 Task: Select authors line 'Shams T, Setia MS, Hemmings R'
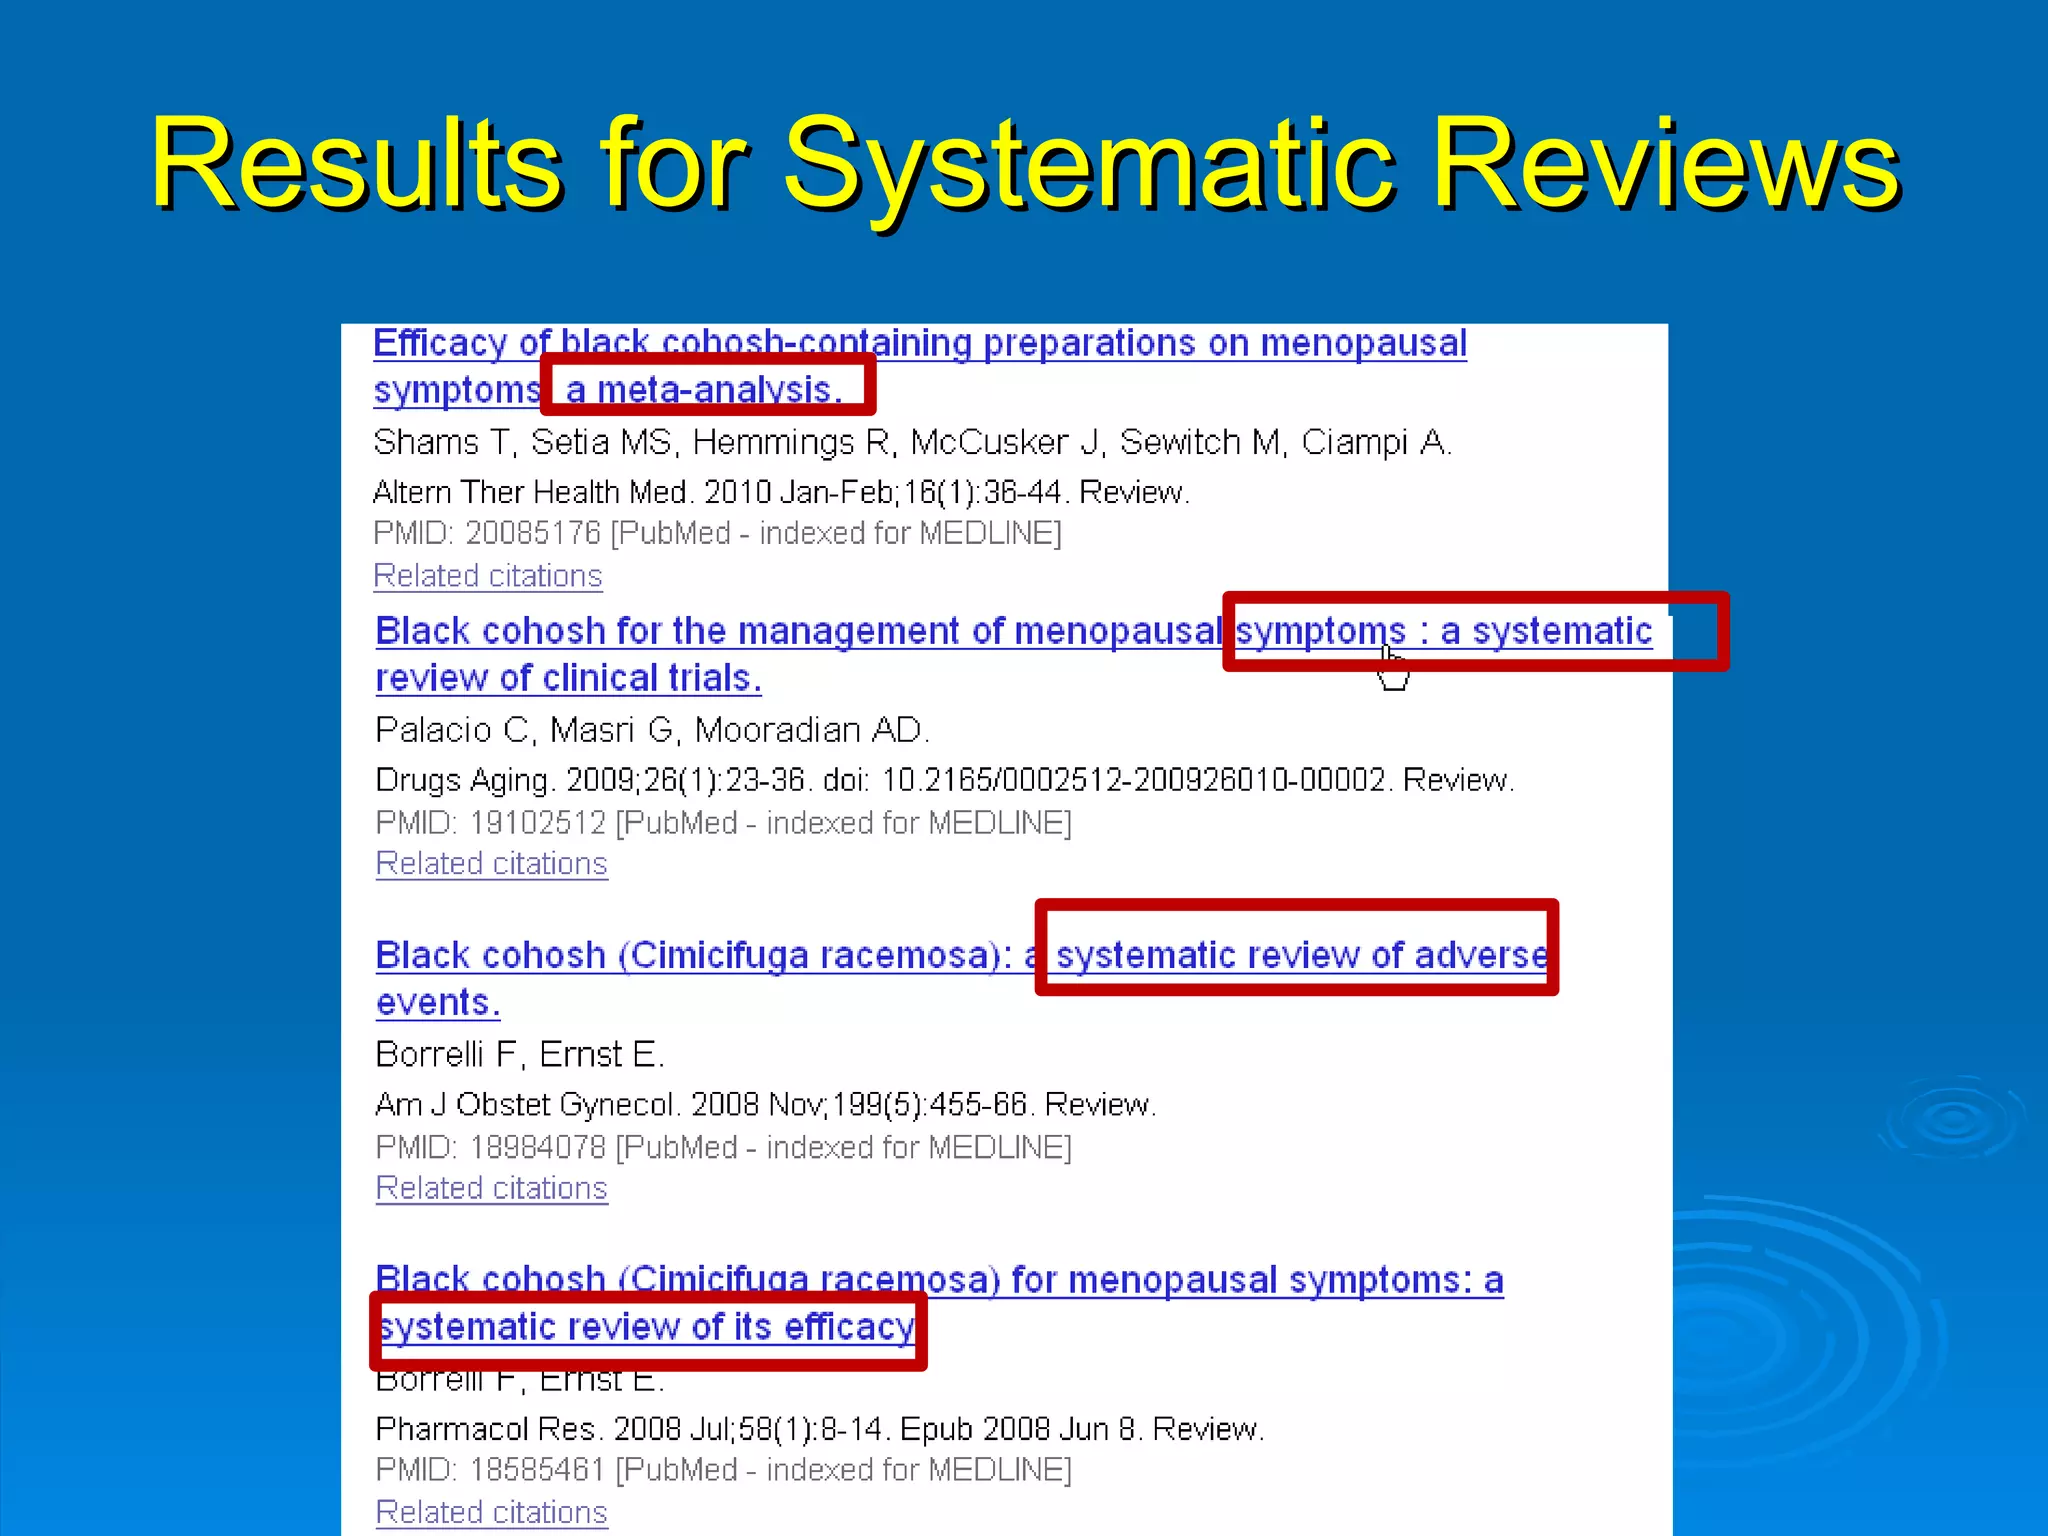[x=912, y=442]
